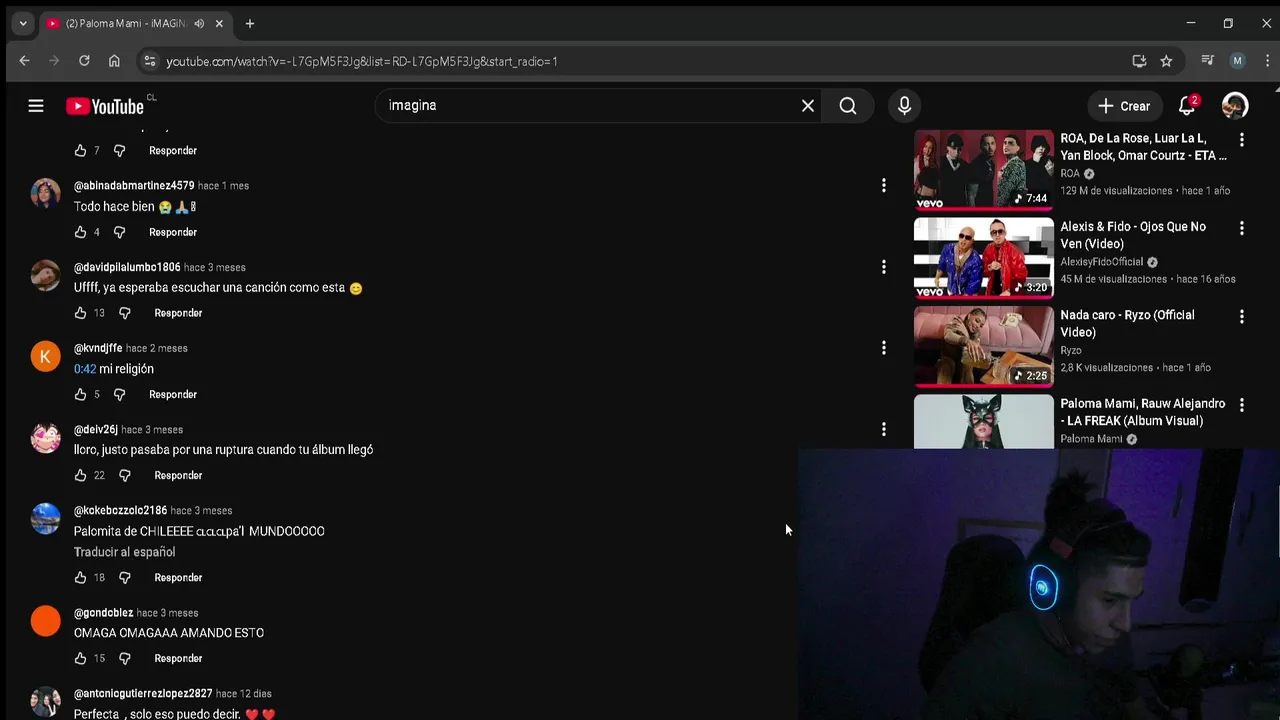
Task: Open @antoniogutierrezlopez2827 channel link
Action: point(143,693)
